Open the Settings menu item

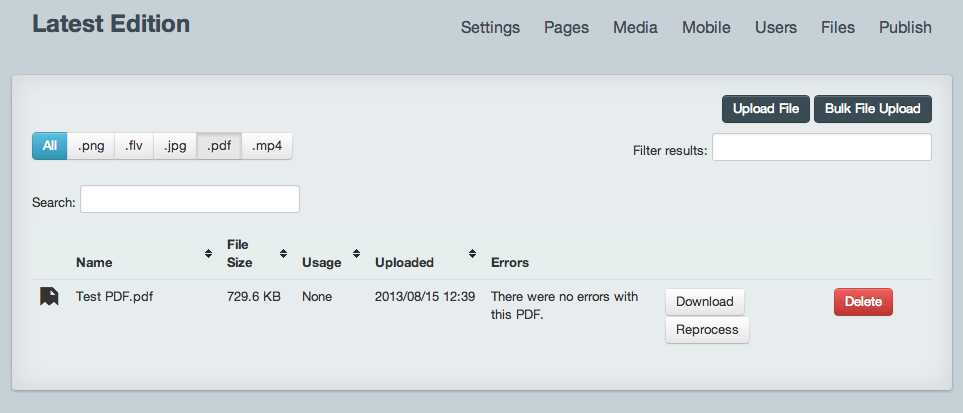tap(490, 28)
